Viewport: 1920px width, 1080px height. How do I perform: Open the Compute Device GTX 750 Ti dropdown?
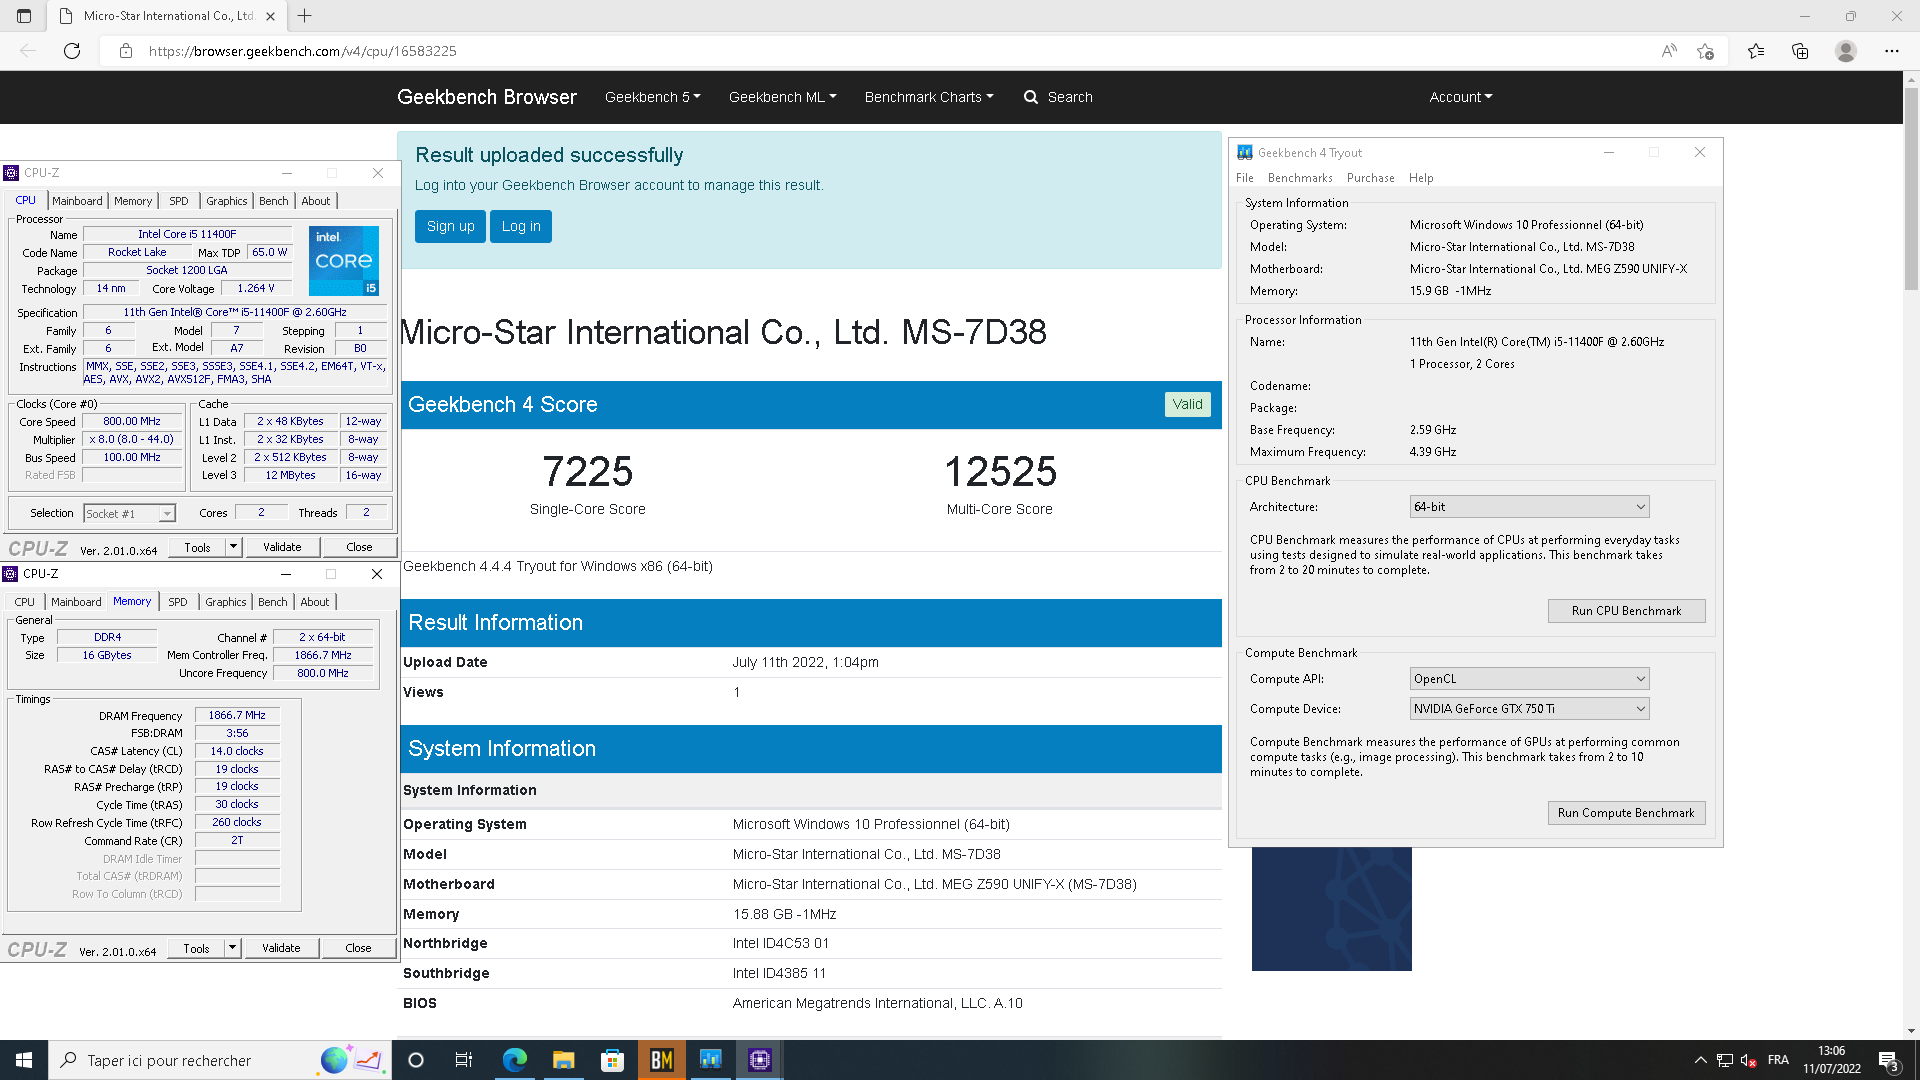(1529, 709)
